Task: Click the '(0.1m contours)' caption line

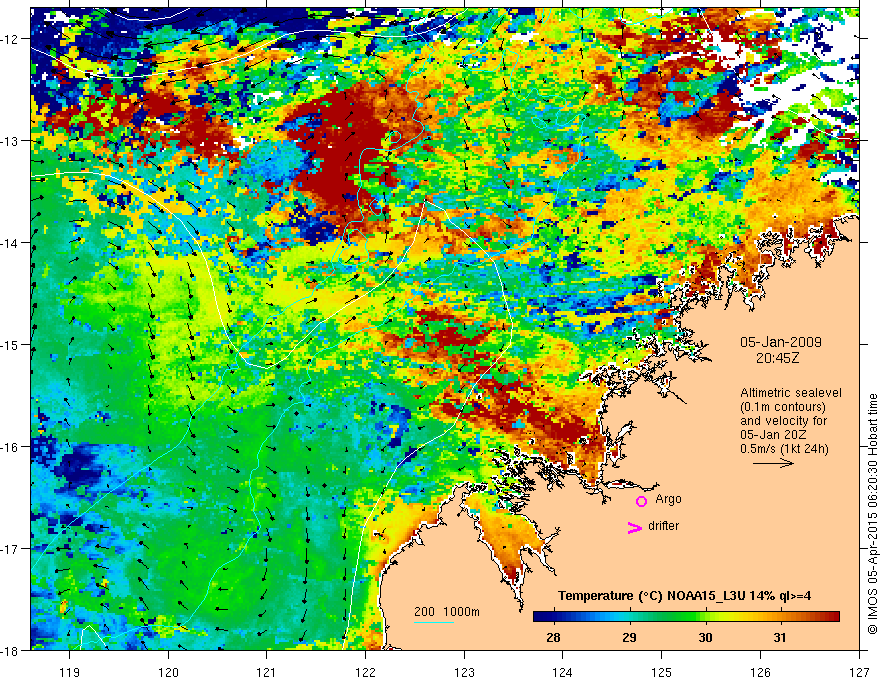Action: pos(783,407)
